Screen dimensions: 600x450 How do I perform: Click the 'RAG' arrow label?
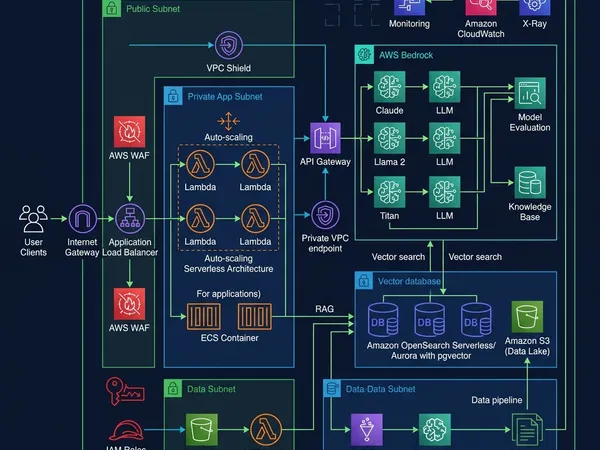[x=324, y=309]
